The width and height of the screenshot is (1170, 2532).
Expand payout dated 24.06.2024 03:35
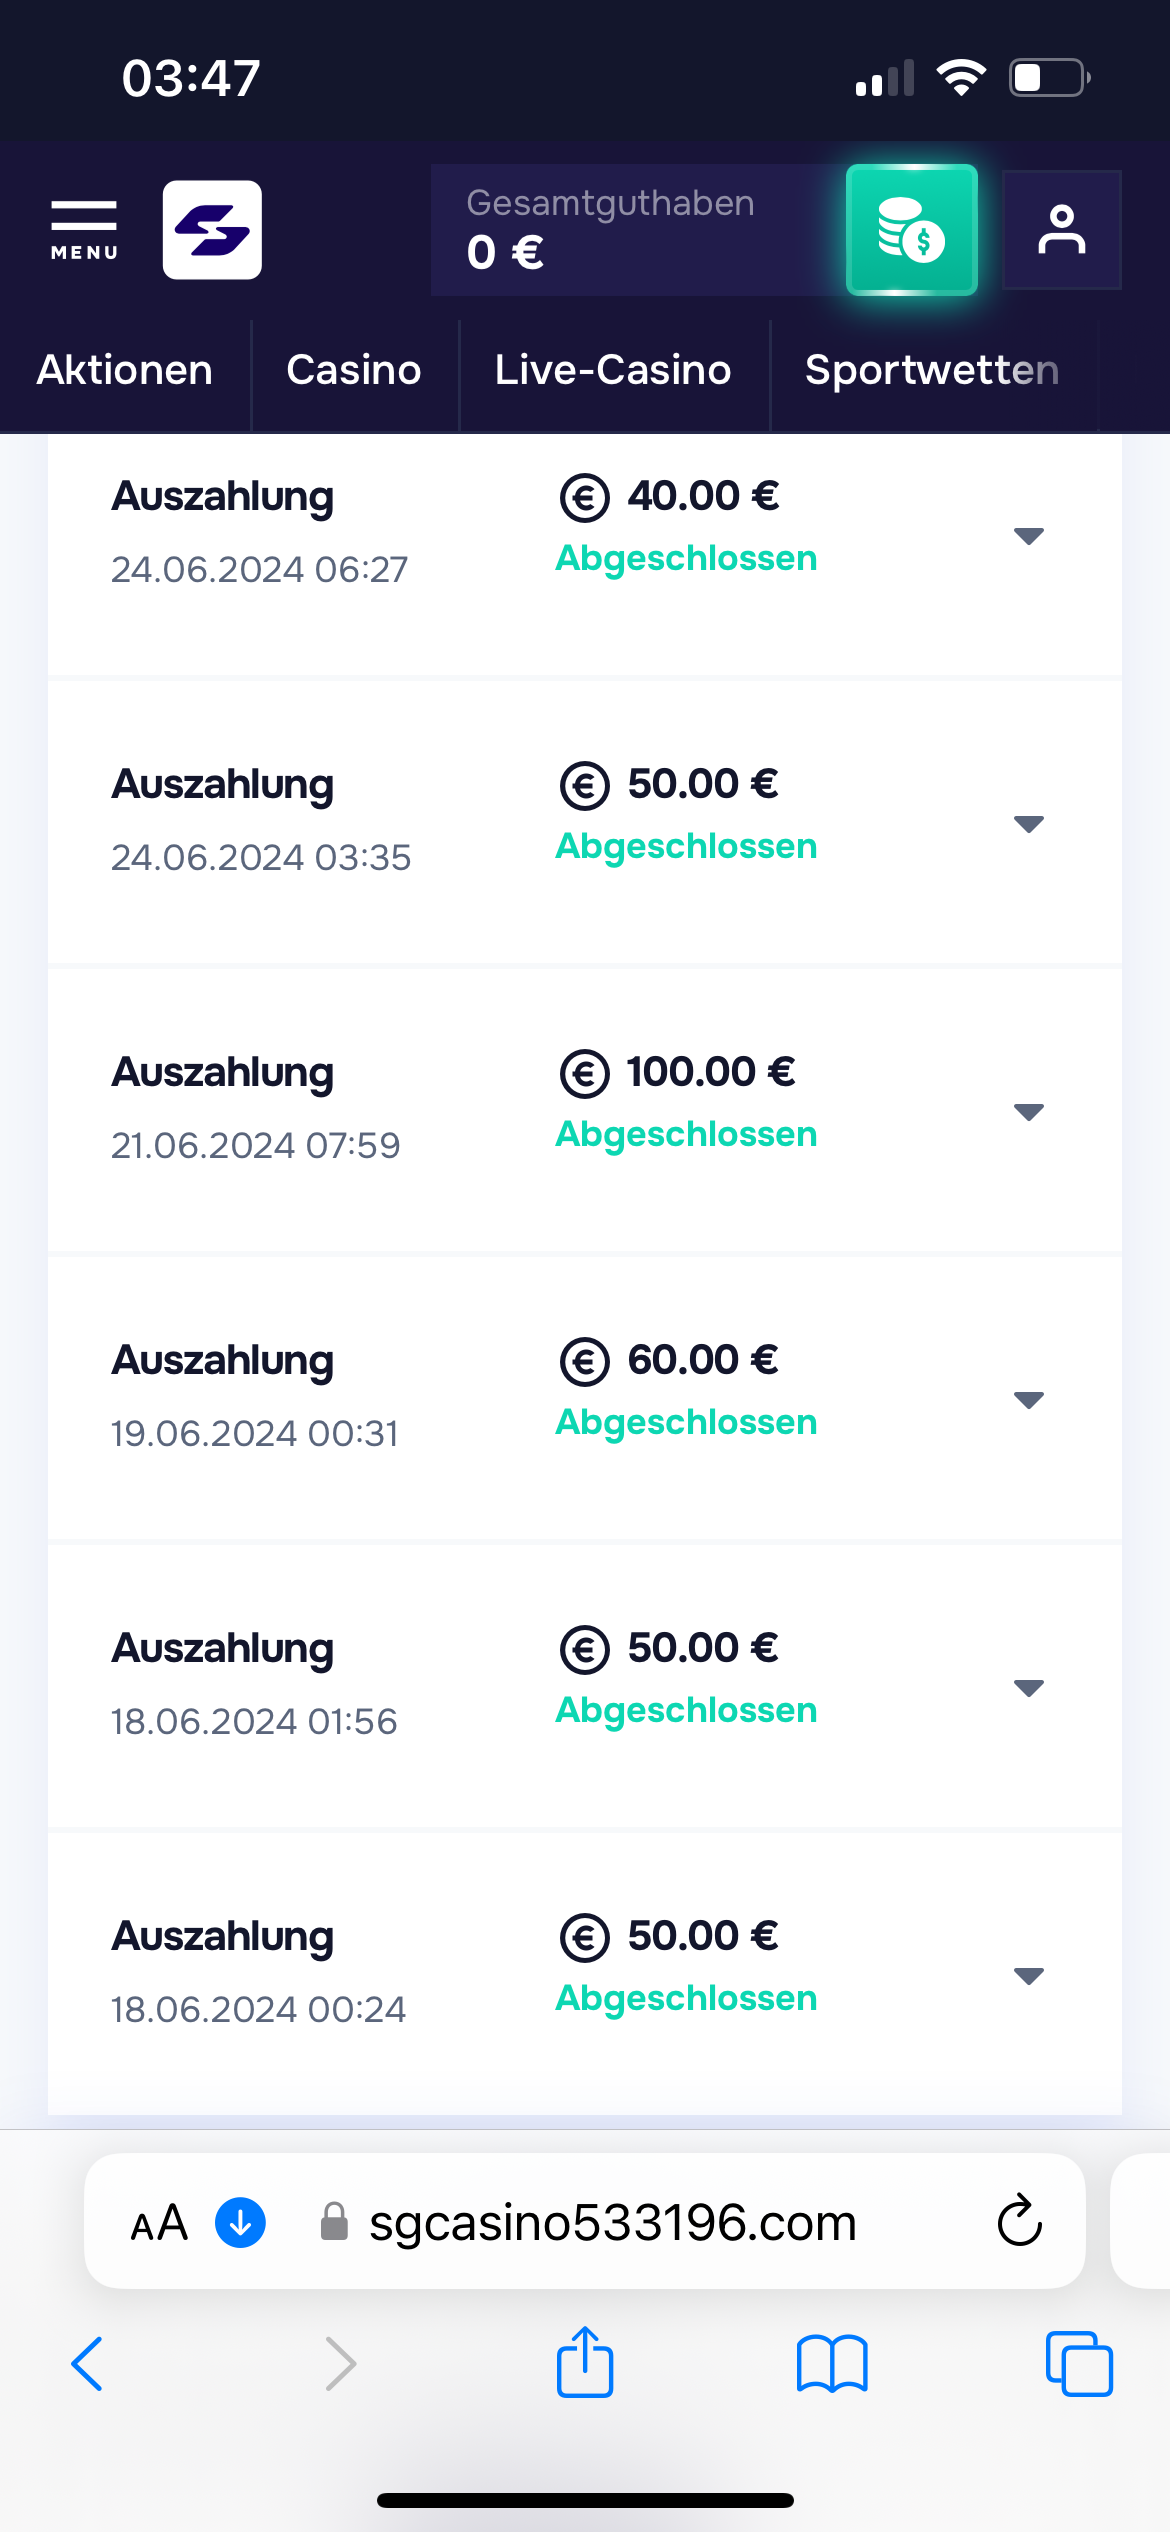click(x=1028, y=824)
